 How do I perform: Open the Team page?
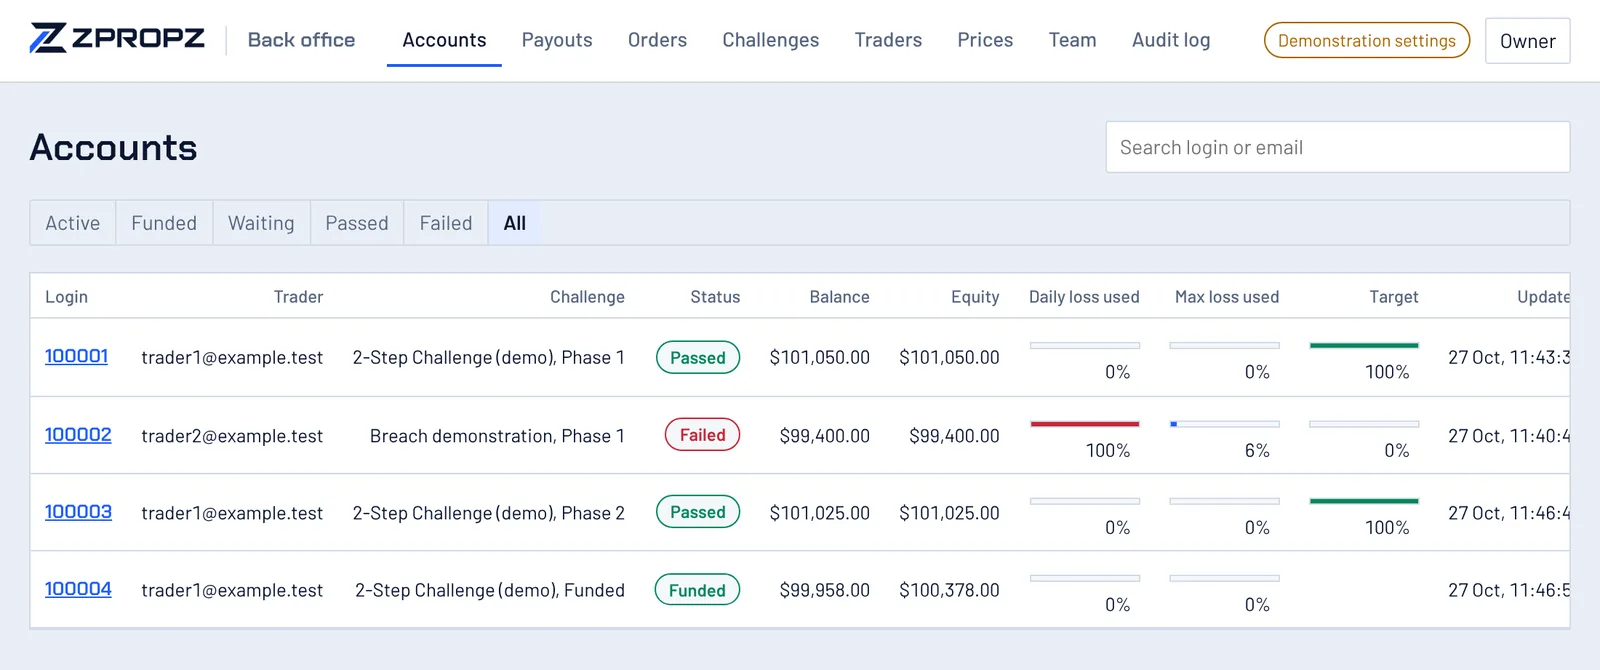click(1072, 40)
